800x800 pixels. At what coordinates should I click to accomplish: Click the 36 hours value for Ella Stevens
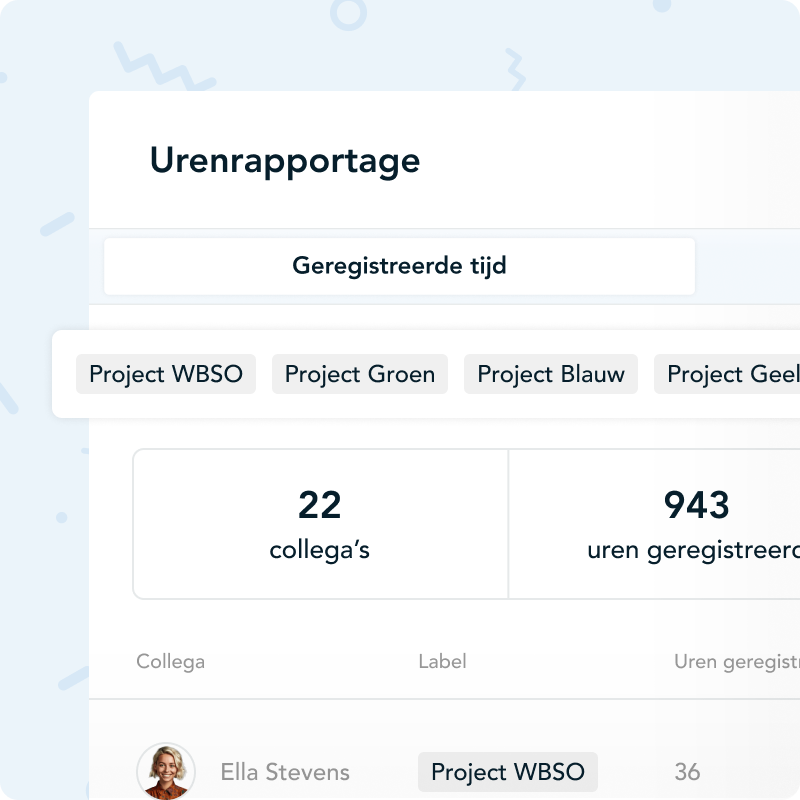687,772
